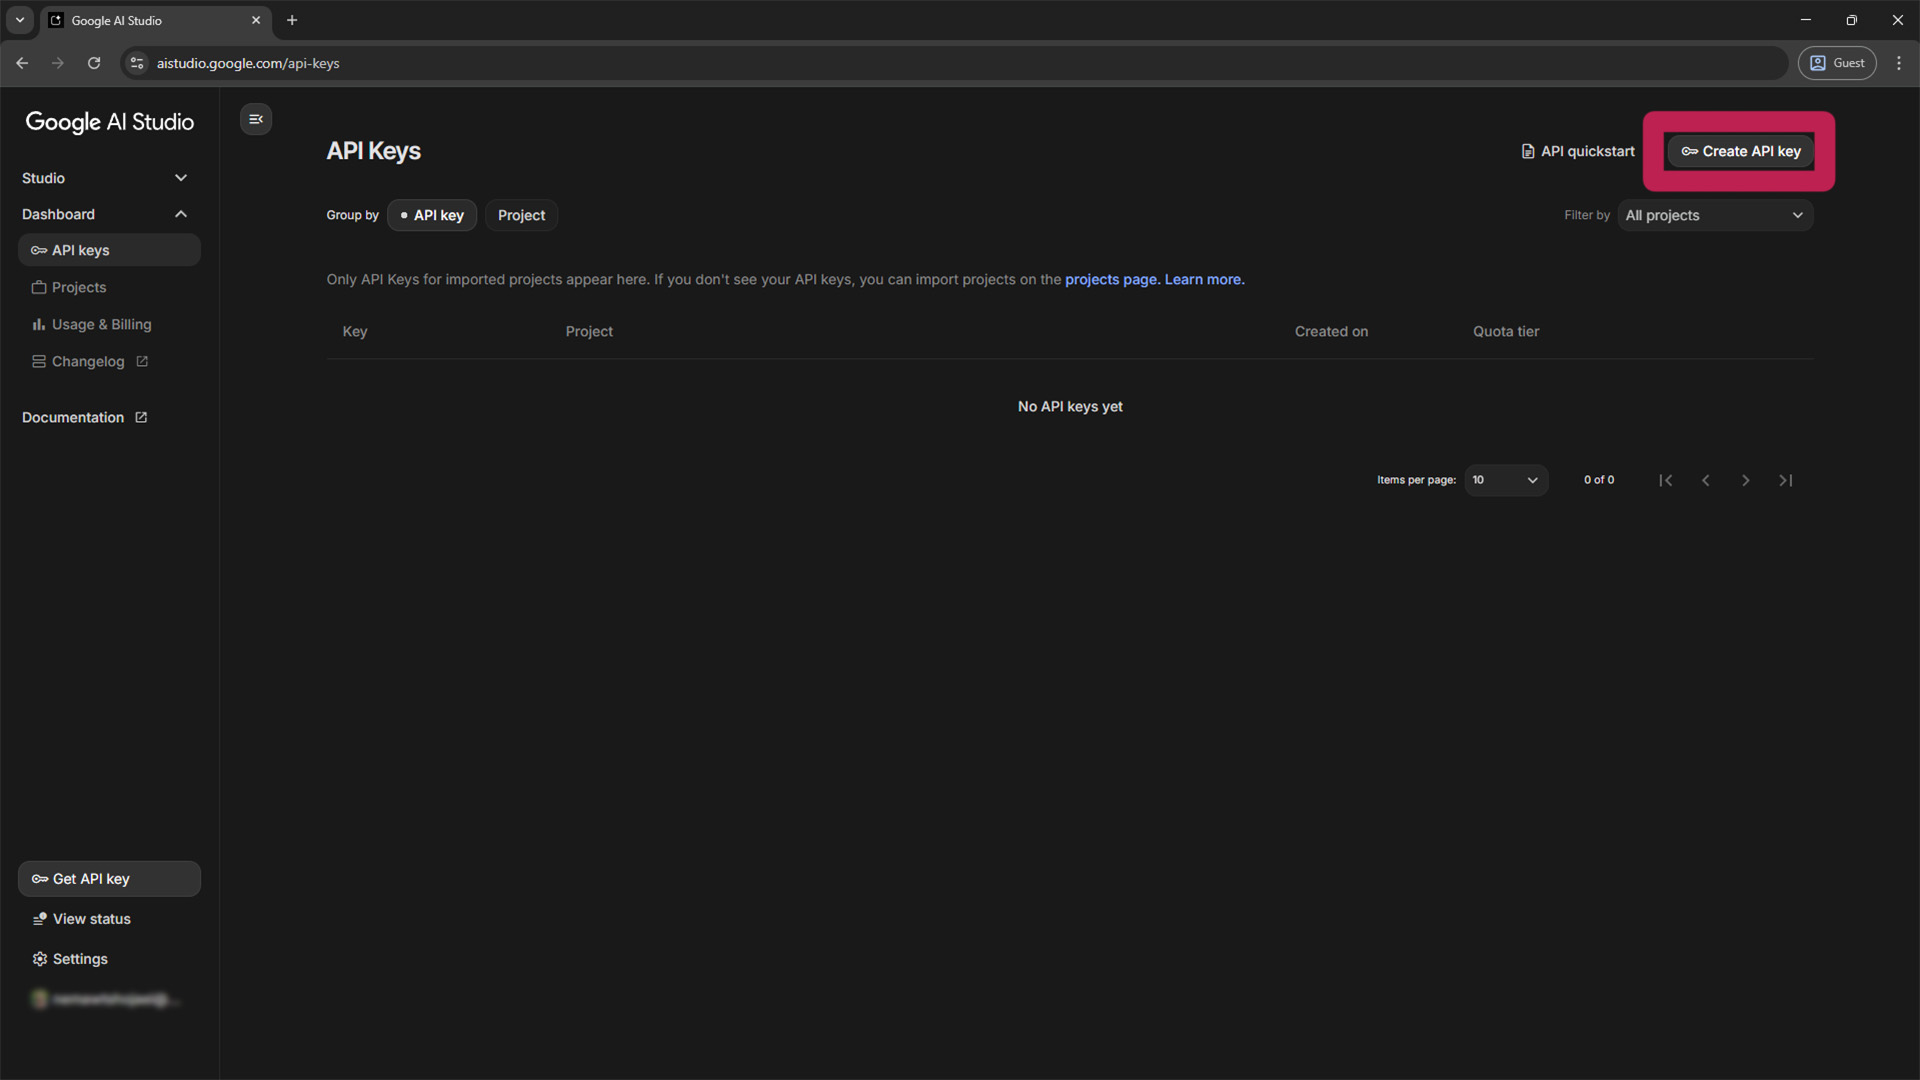Open a new browser tab
The height and width of the screenshot is (1080, 1920).
pos(292,20)
